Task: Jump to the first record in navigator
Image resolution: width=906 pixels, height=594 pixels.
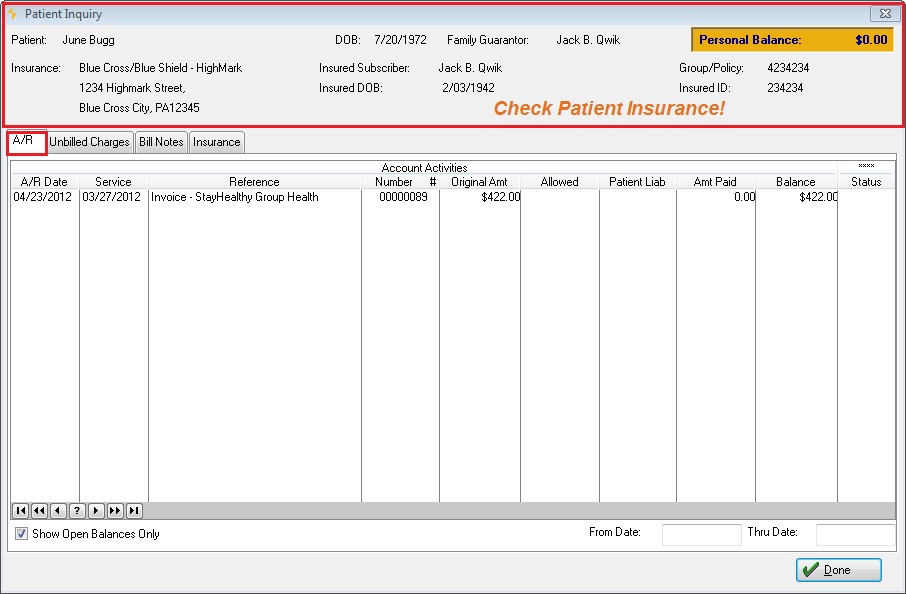Action: (x=21, y=511)
